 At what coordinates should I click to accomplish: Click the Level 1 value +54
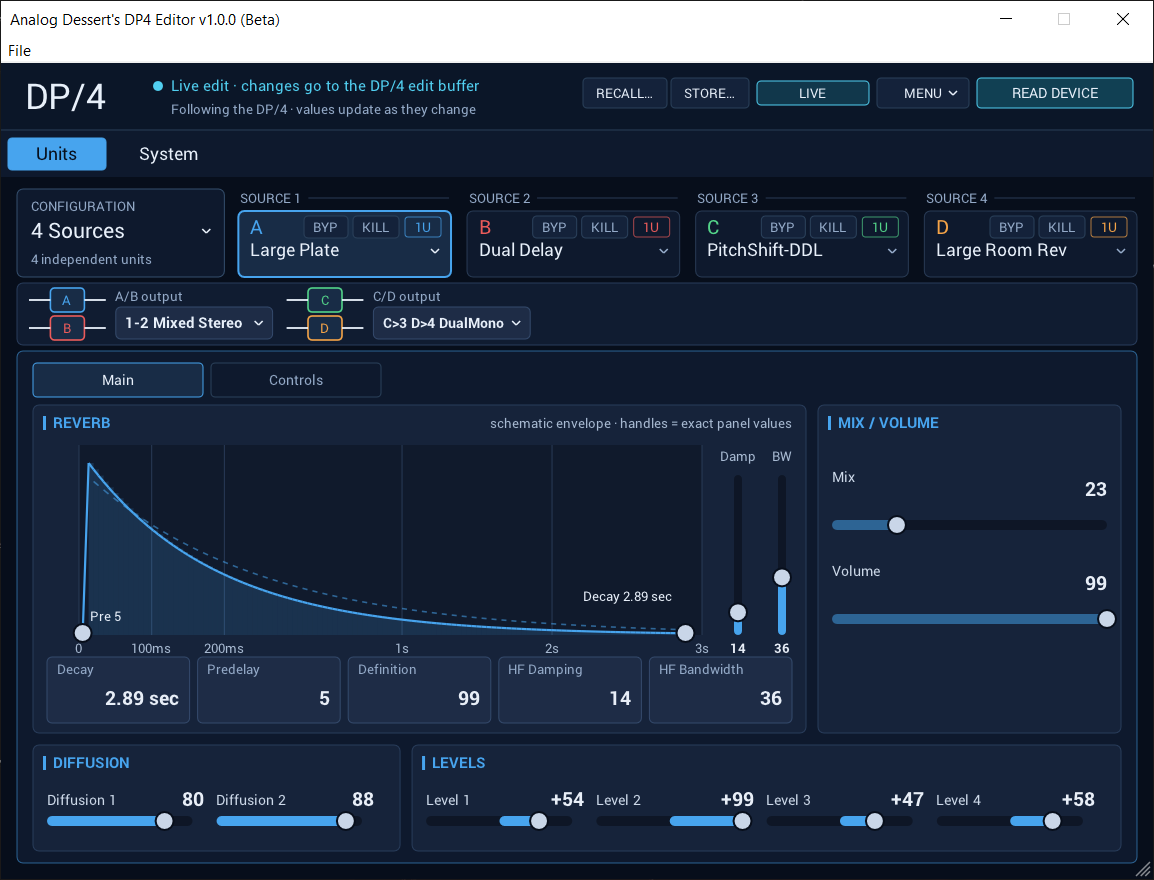(x=567, y=800)
